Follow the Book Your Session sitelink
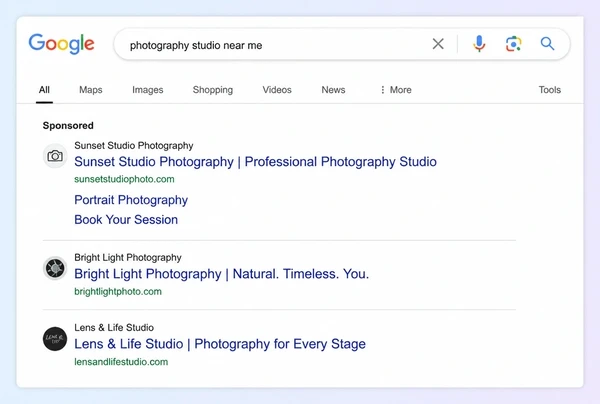This screenshot has height=404, width=600. 126,220
